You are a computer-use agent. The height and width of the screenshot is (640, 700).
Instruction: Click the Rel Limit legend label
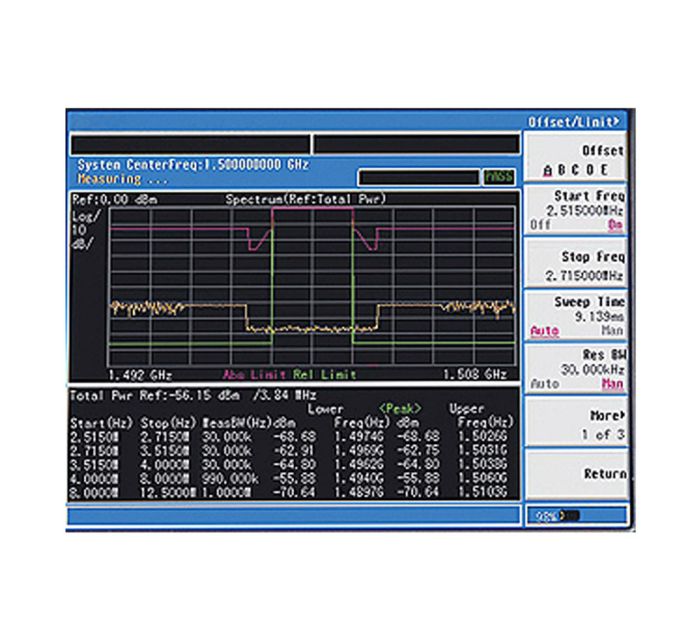coord(325,374)
